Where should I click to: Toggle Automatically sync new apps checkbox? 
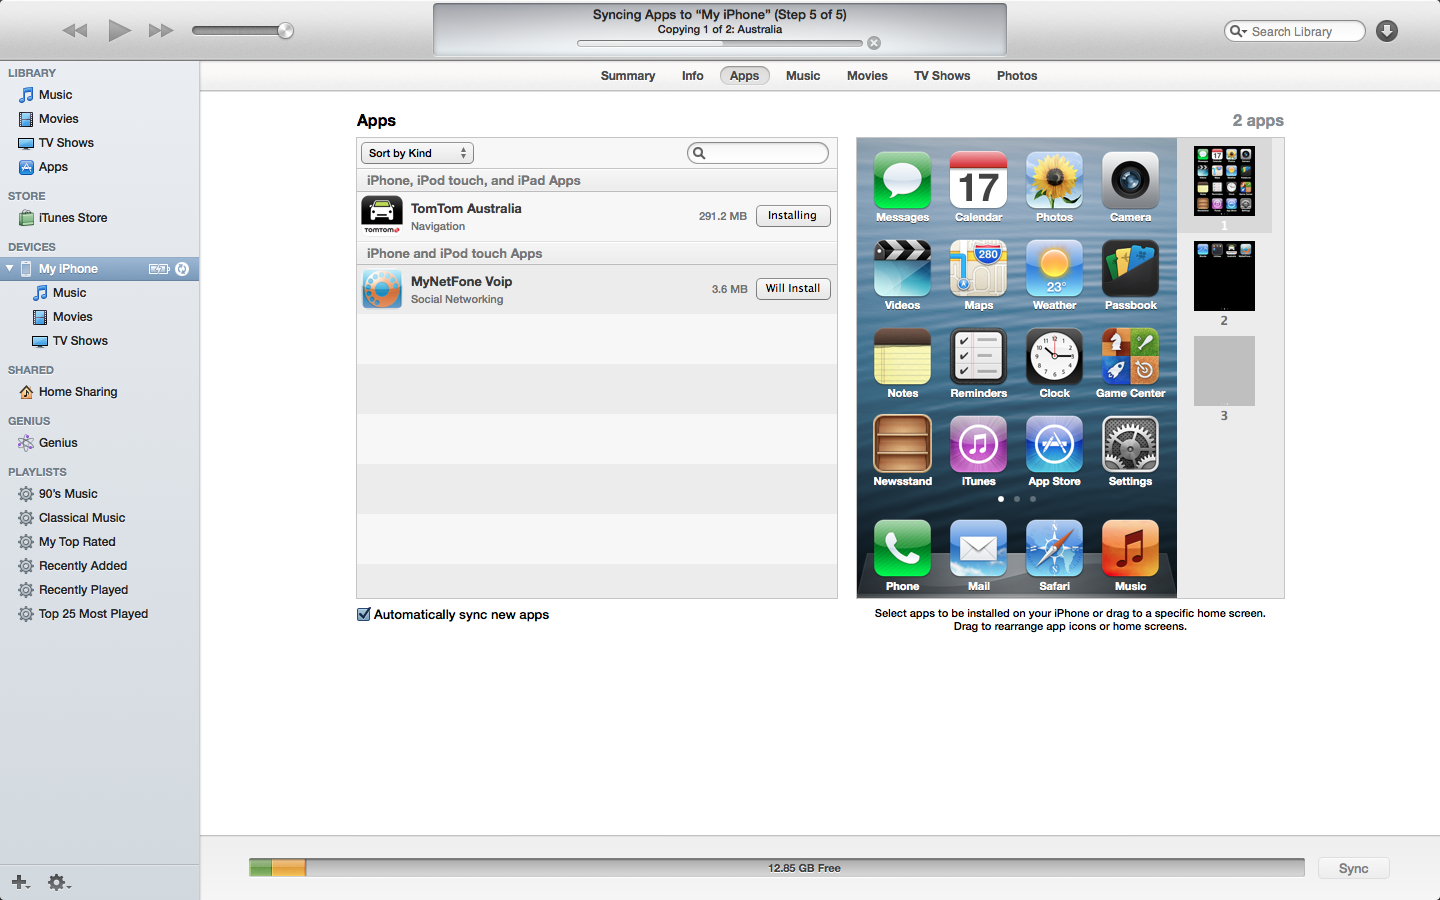coord(364,614)
